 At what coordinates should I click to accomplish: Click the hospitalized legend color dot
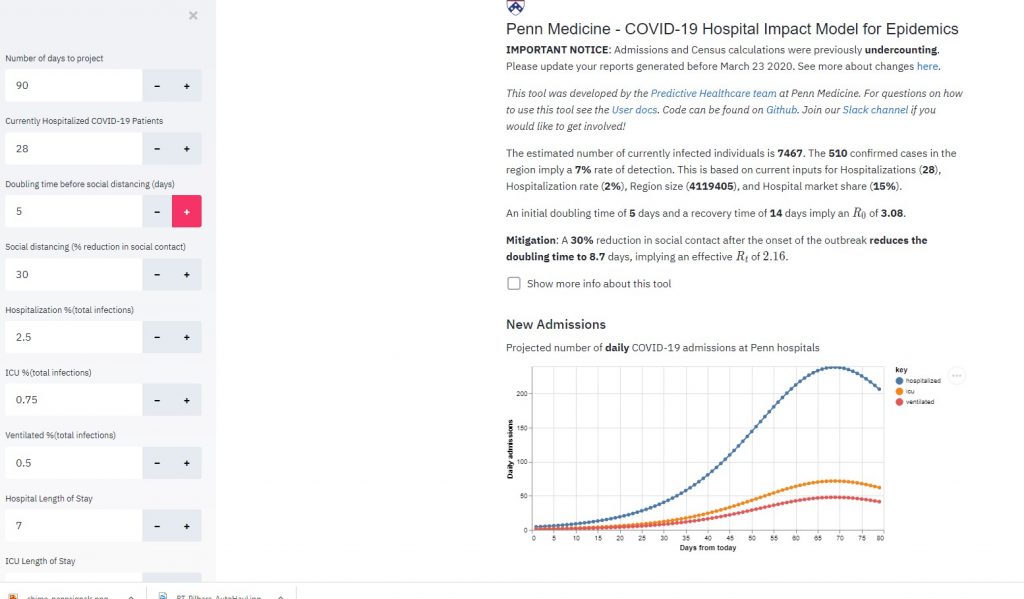[900, 381]
